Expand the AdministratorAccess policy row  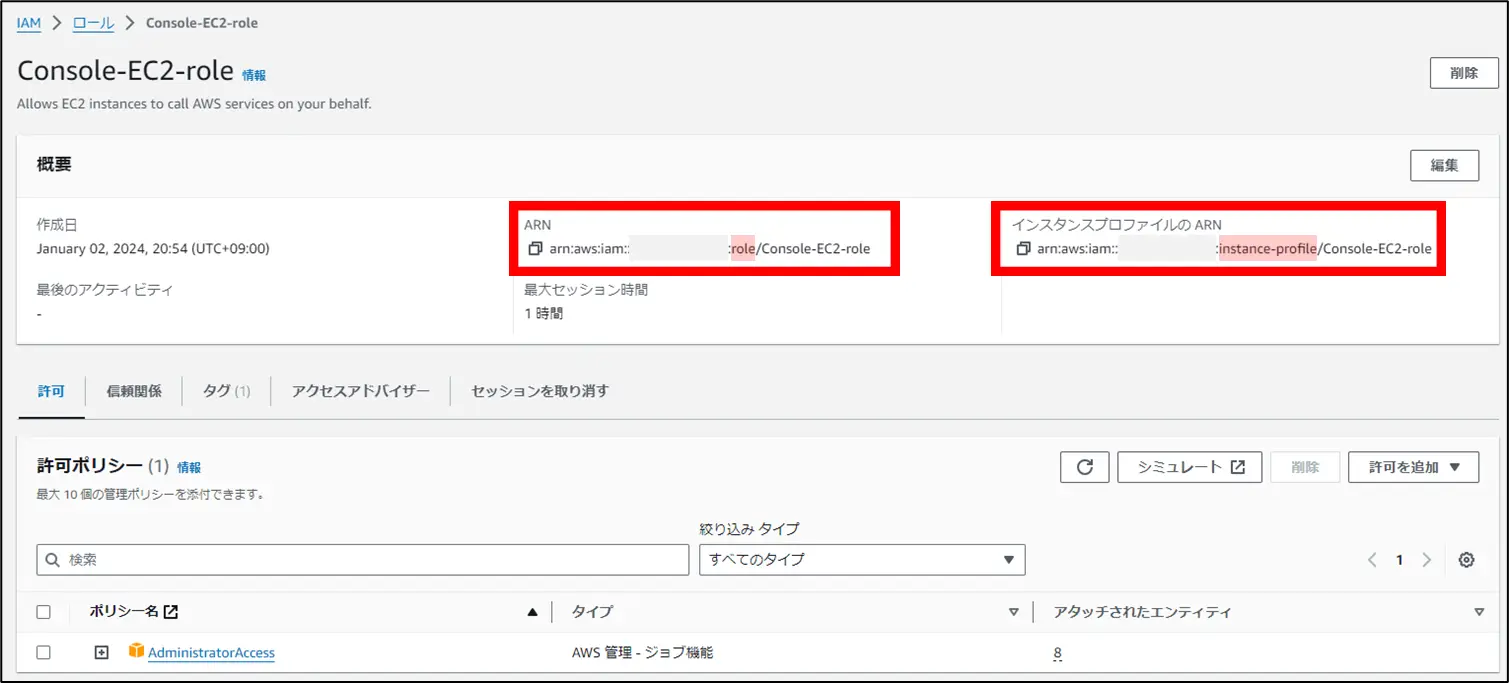pos(101,652)
